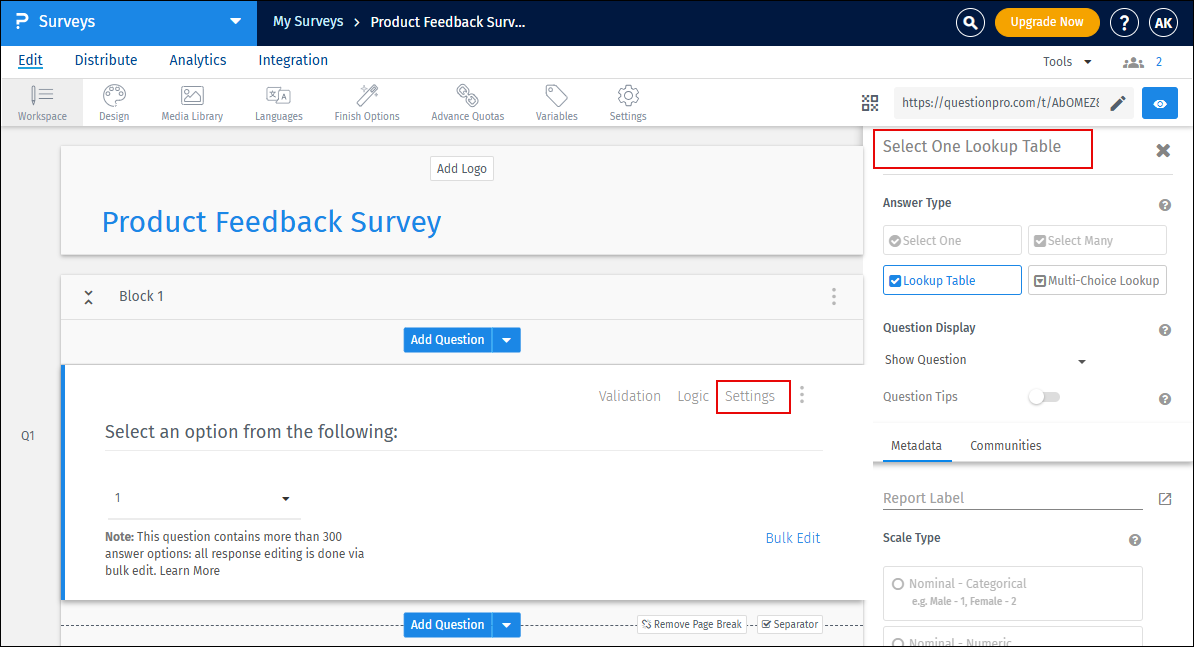The image size is (1194, 647).
Task: Switch to the Metadata tab
Action: point(916,445)
